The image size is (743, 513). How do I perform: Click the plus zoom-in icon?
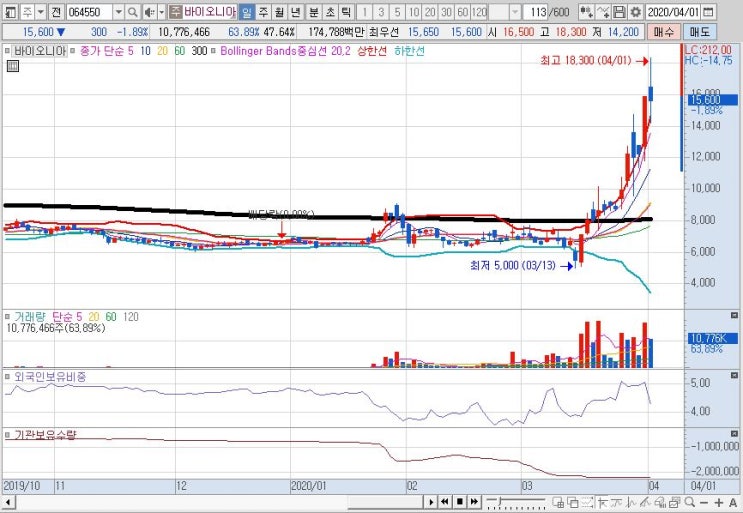(719, 503)
